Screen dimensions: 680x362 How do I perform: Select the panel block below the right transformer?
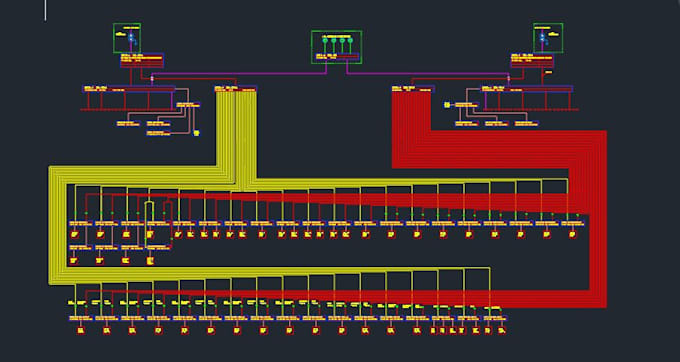tap(532, 60)
